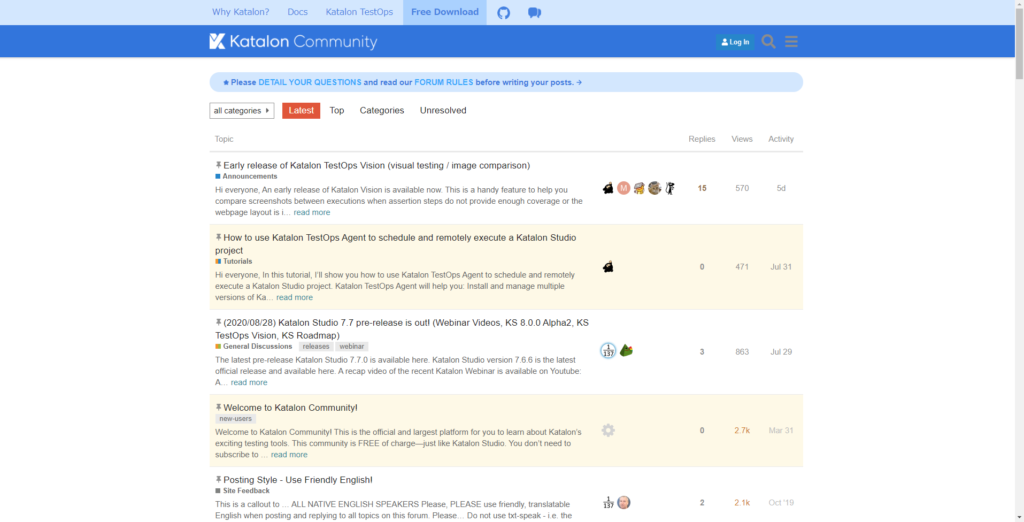
Task: Click the Katalon Community logo
Action: (x=293, y=42)
